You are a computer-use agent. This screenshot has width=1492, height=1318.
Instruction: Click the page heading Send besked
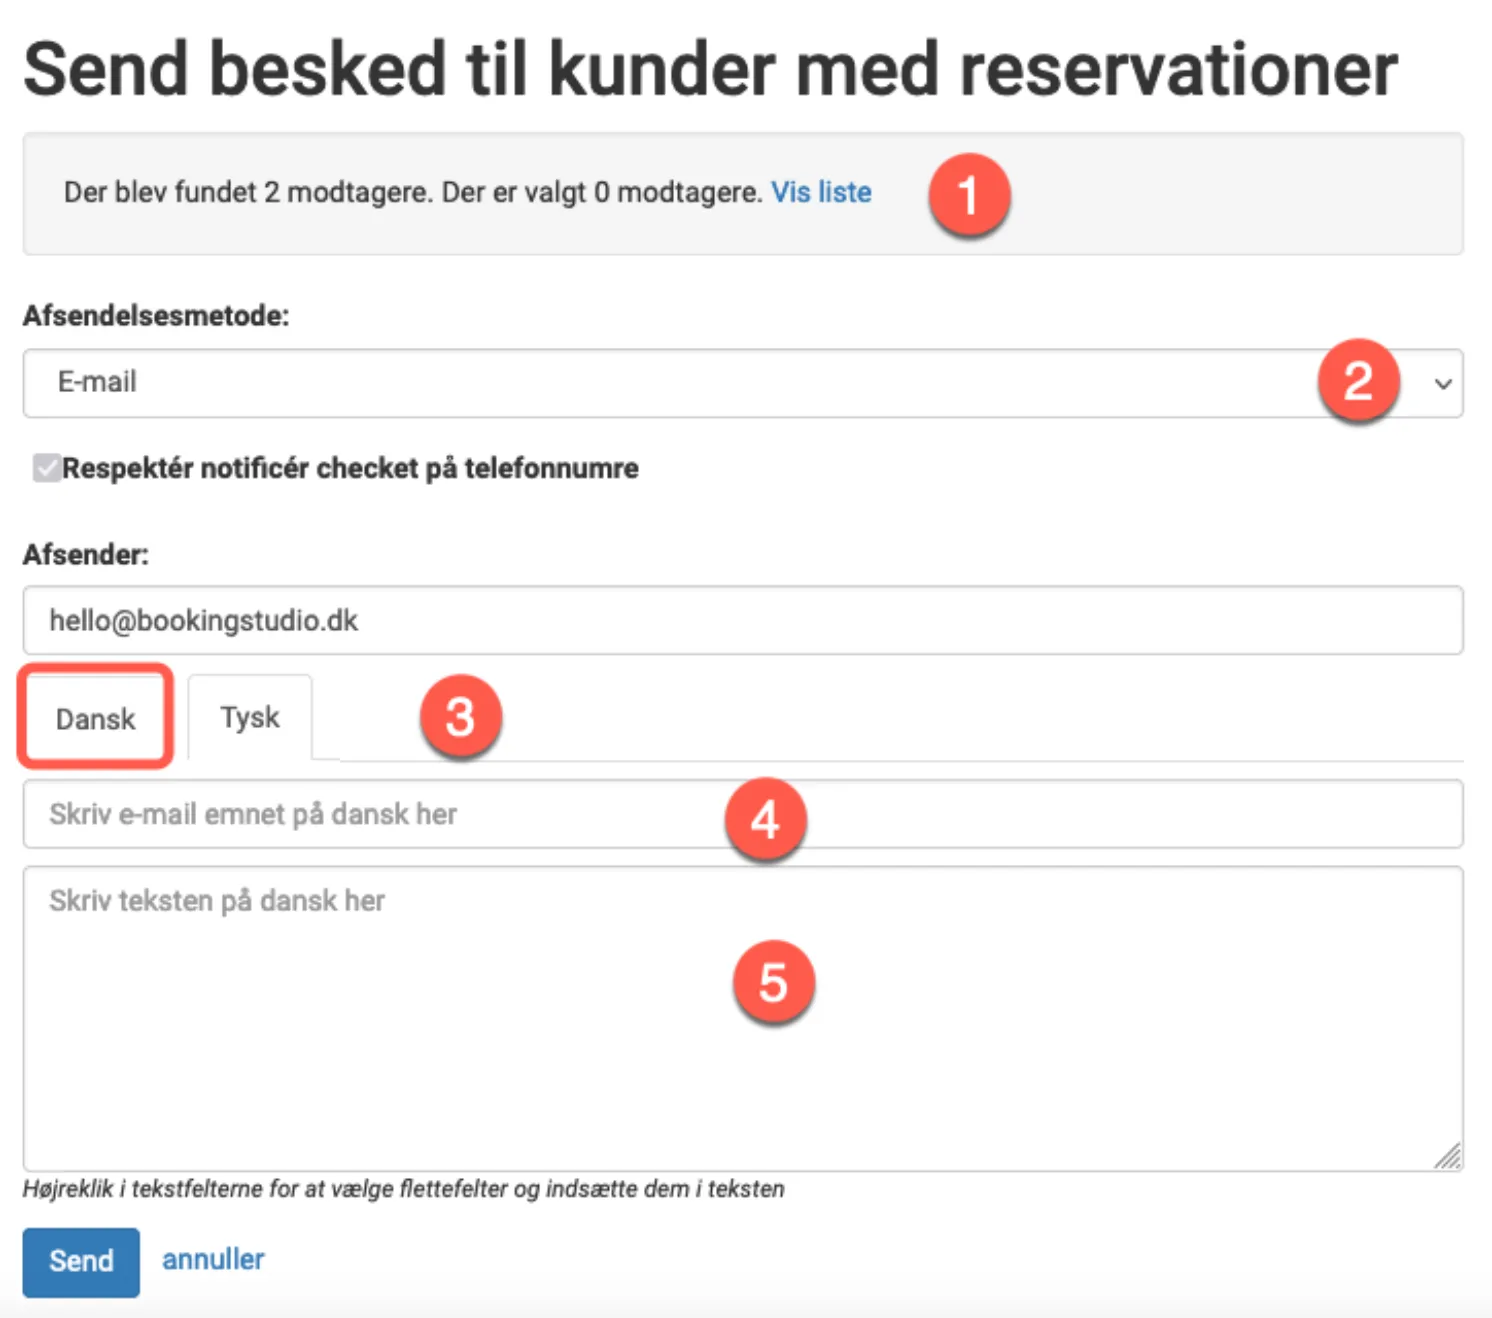(710, 70)
